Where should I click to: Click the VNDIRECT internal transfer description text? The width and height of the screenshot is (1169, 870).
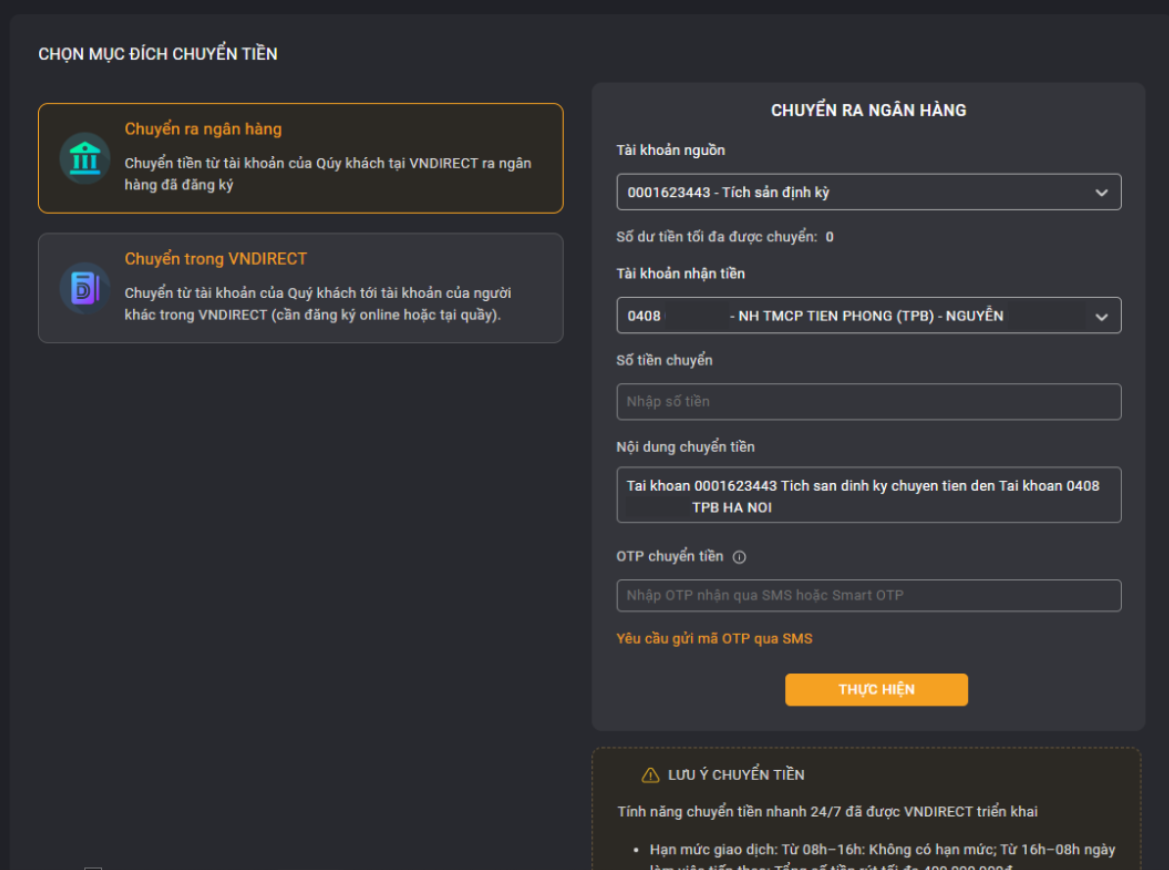318,303
